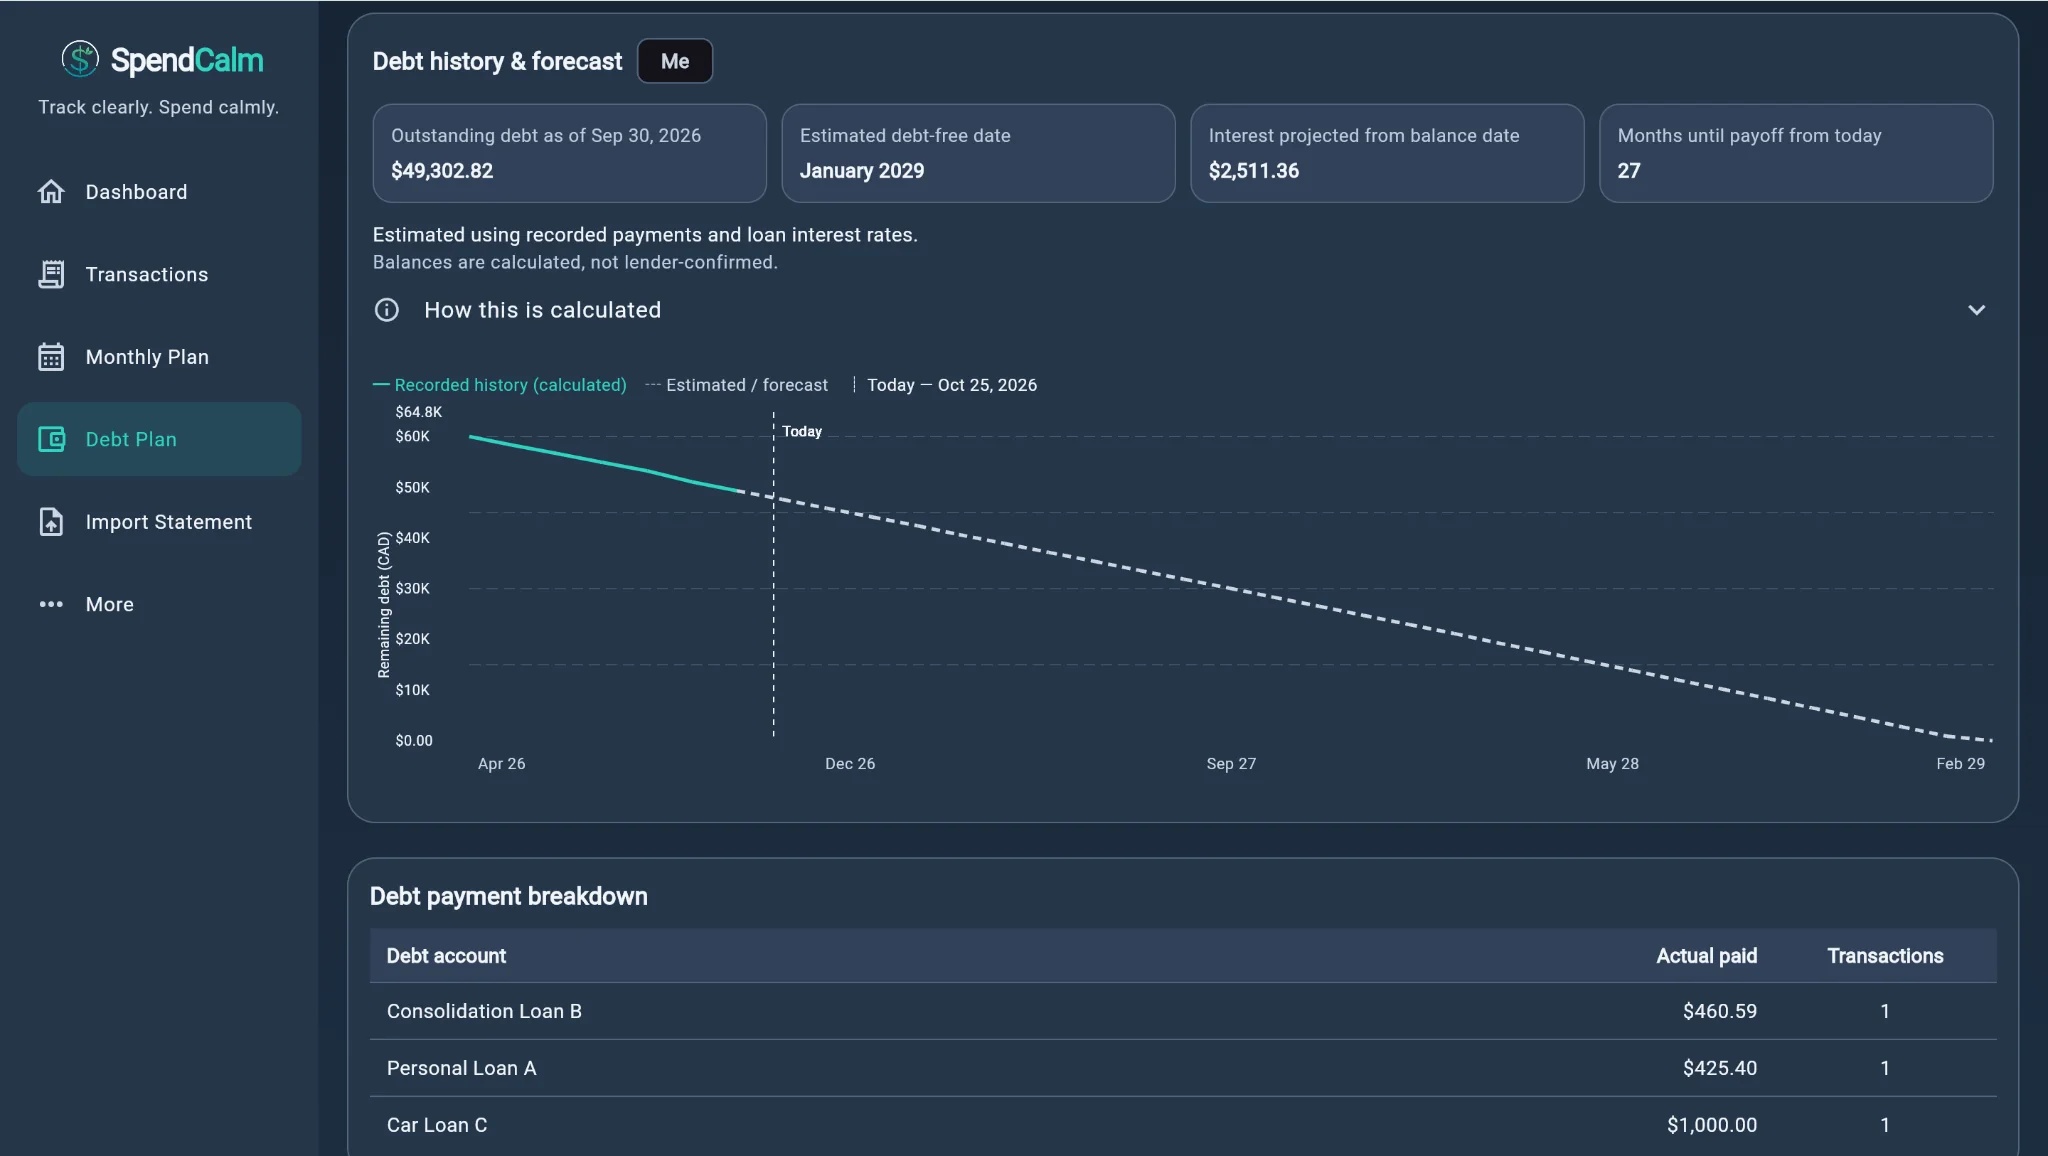Click the Dec 26 x-axis label
Image resolution: width=2048 pixels, height=1156 pixels.
tap(850, 763)
